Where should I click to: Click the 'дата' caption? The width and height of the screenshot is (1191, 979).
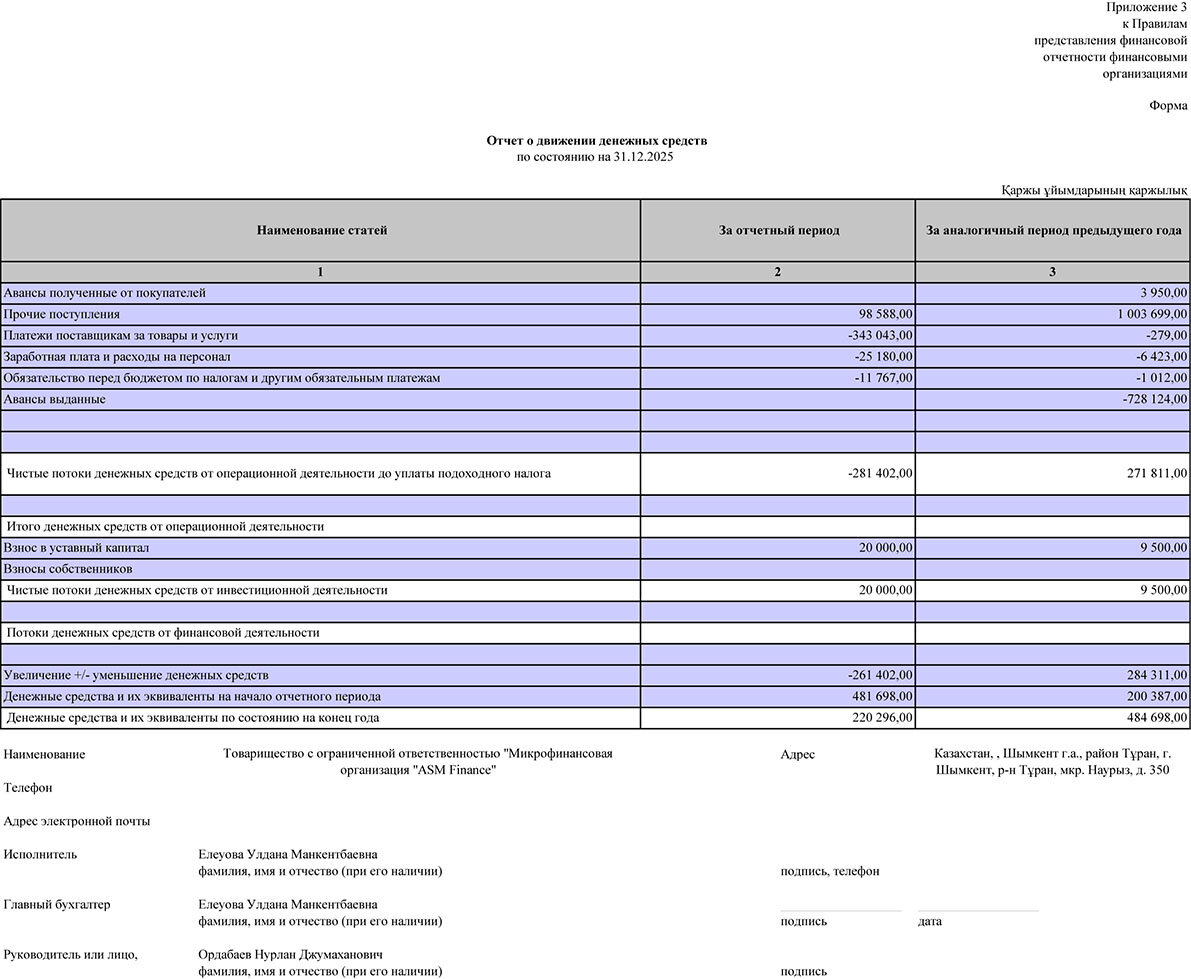[x=930, y=921]
